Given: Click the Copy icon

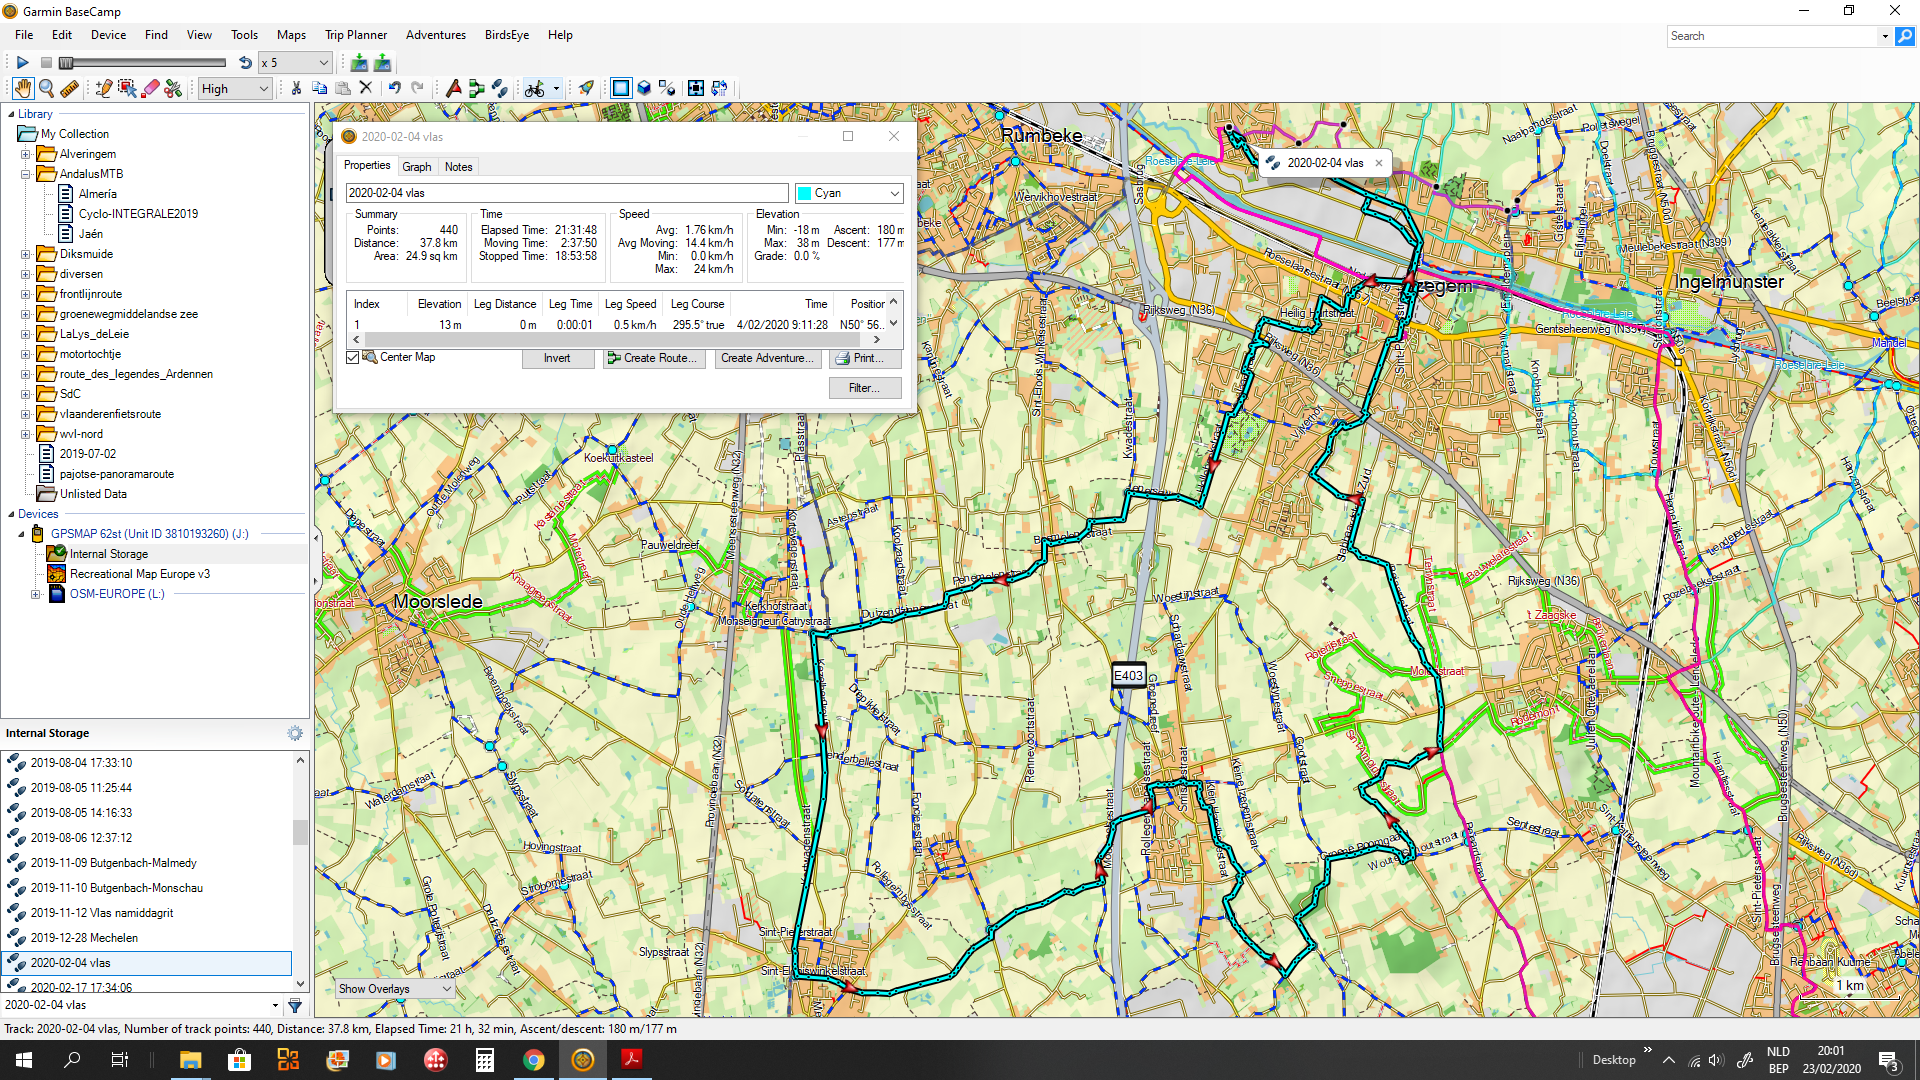Looking at the screenshot, I should [319, 88].
